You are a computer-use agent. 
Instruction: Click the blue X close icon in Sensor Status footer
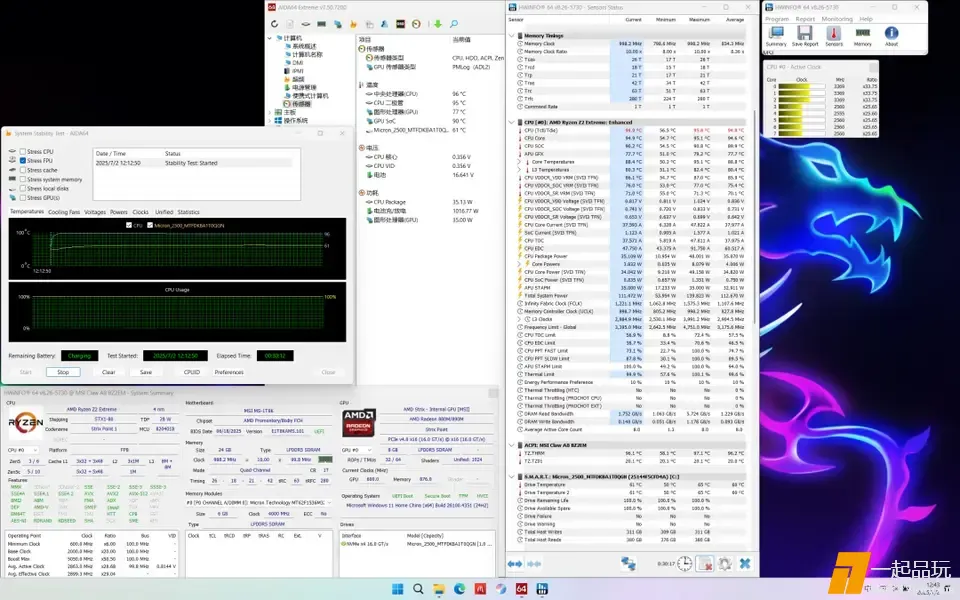(745, 563)
